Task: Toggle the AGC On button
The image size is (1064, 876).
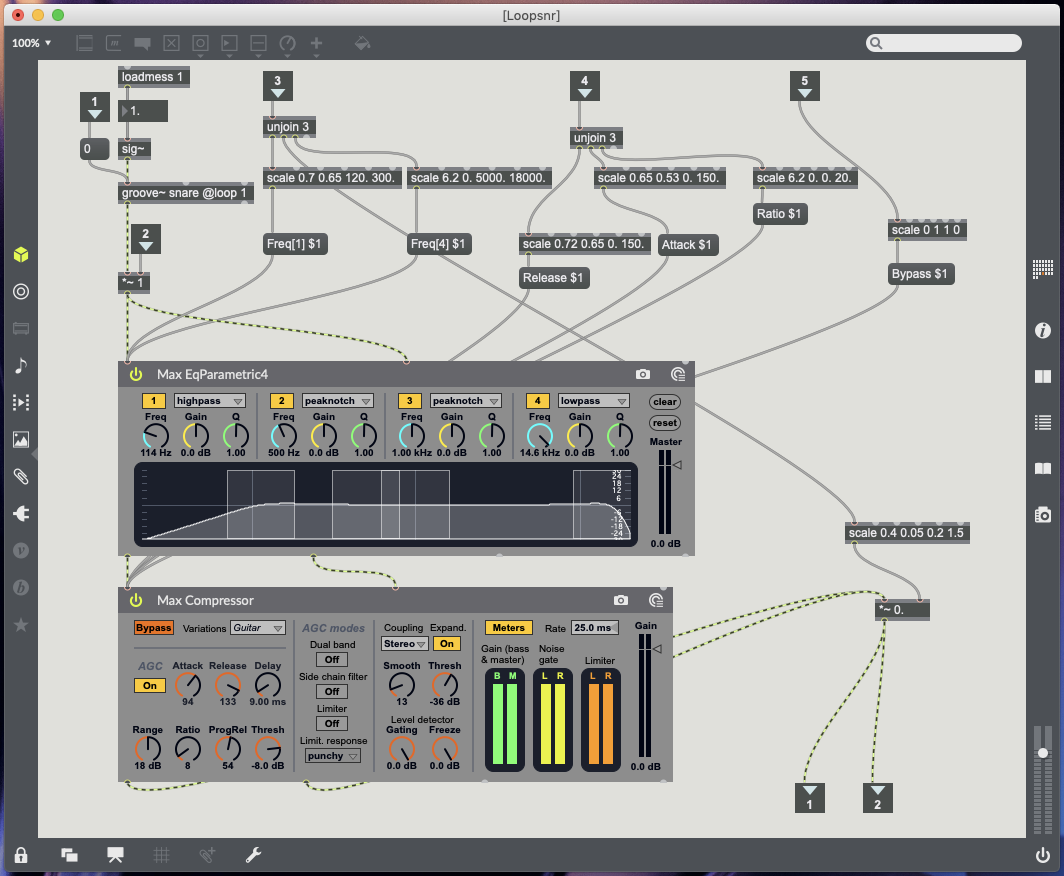Action: point(150,686)
